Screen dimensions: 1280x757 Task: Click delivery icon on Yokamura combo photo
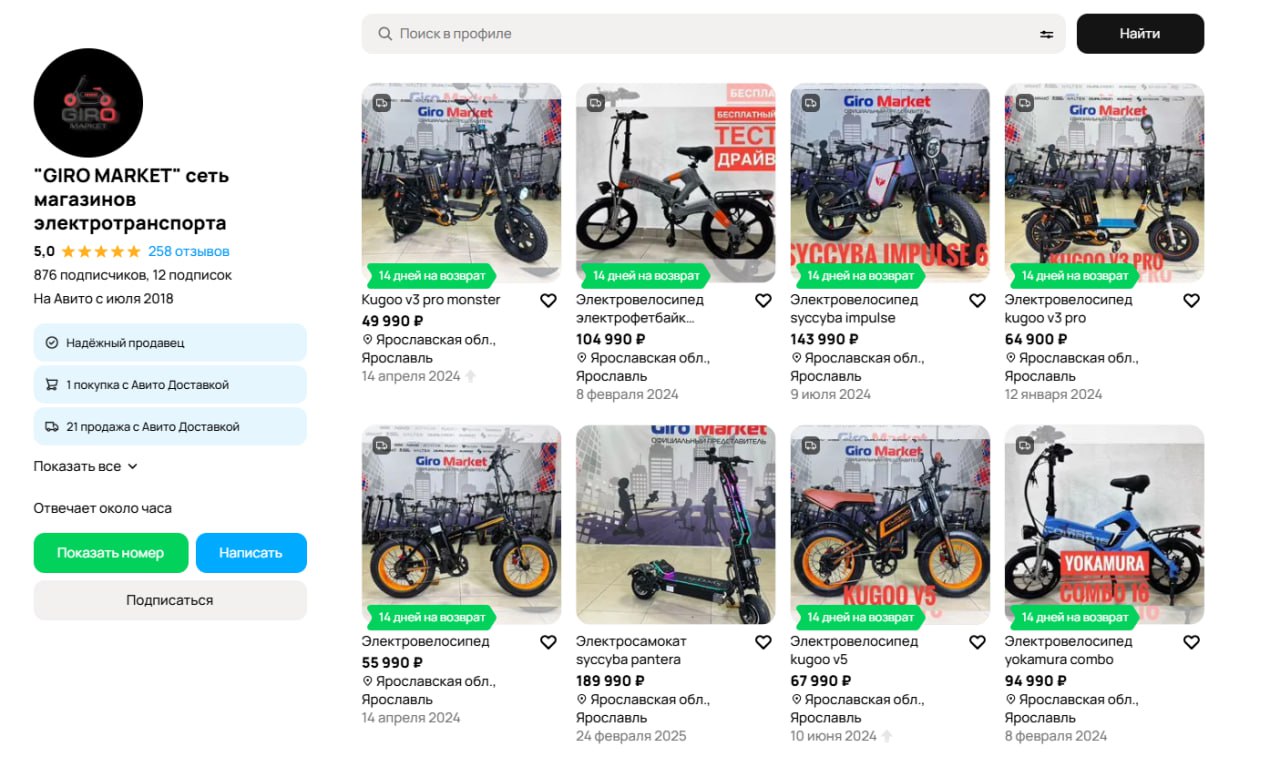(x=1024, y=445)
